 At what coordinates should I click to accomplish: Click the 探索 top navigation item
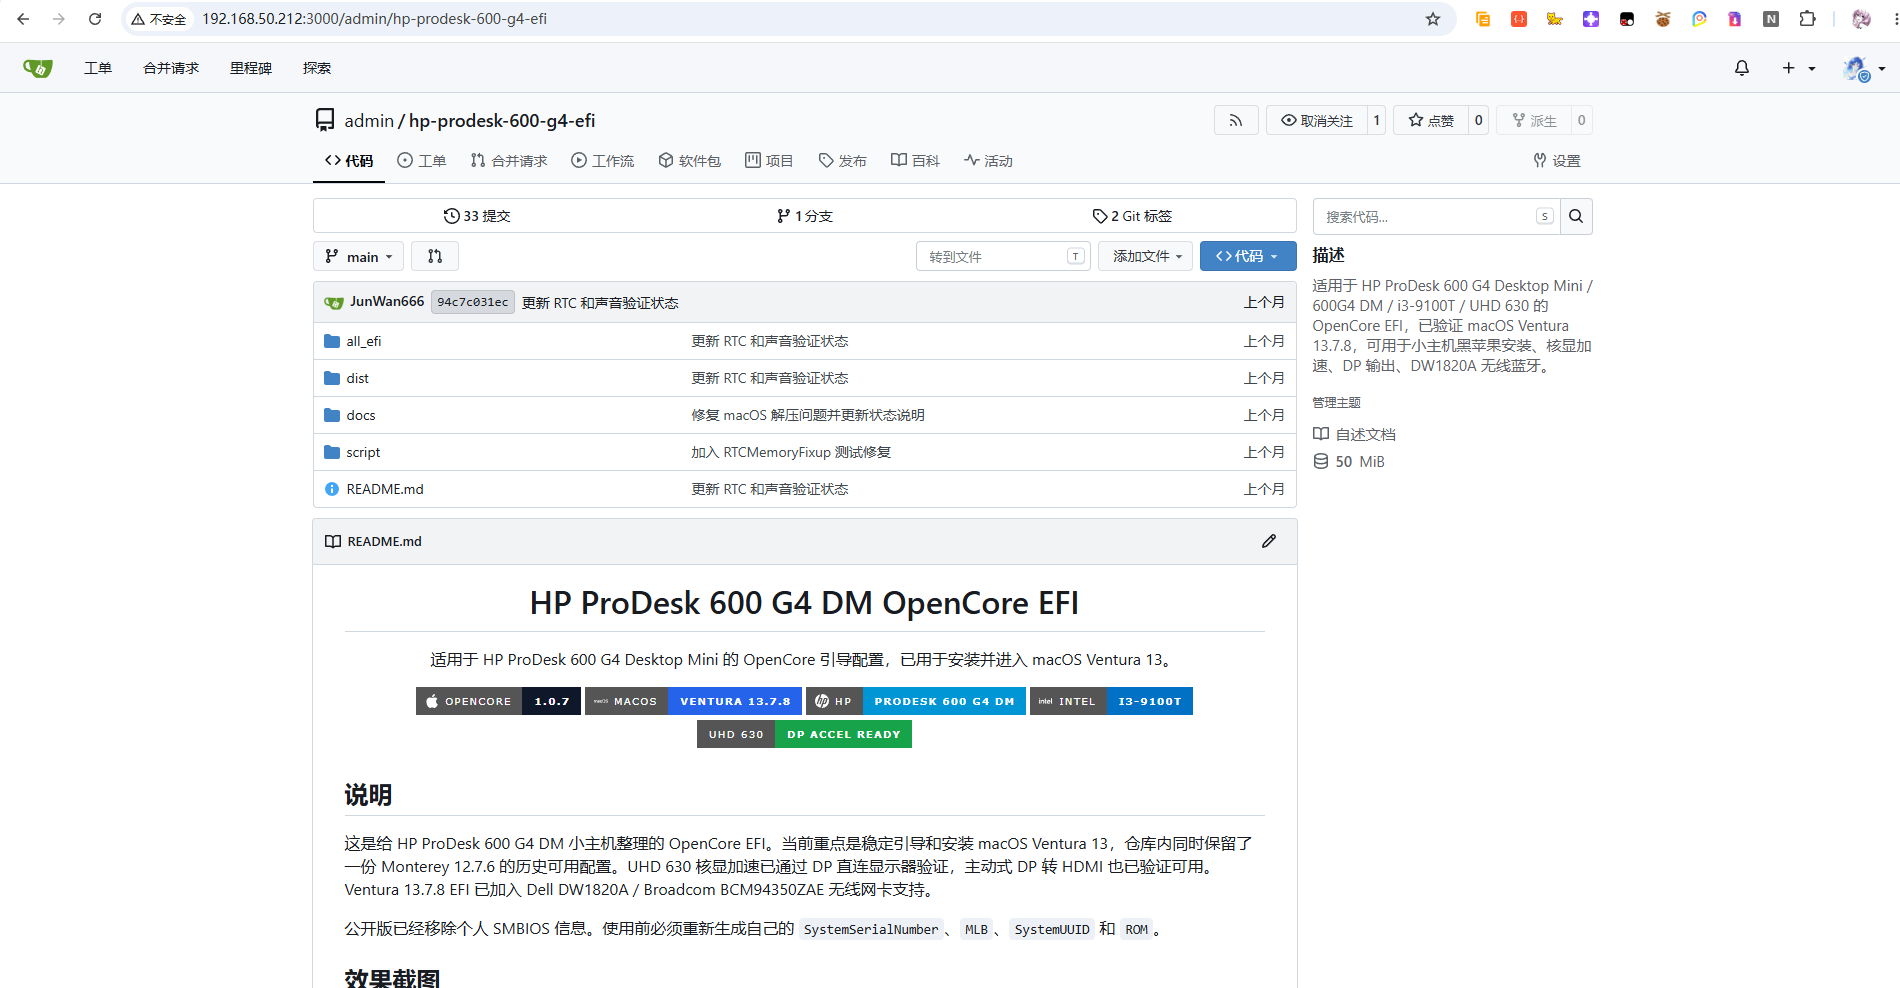(317, 68)
